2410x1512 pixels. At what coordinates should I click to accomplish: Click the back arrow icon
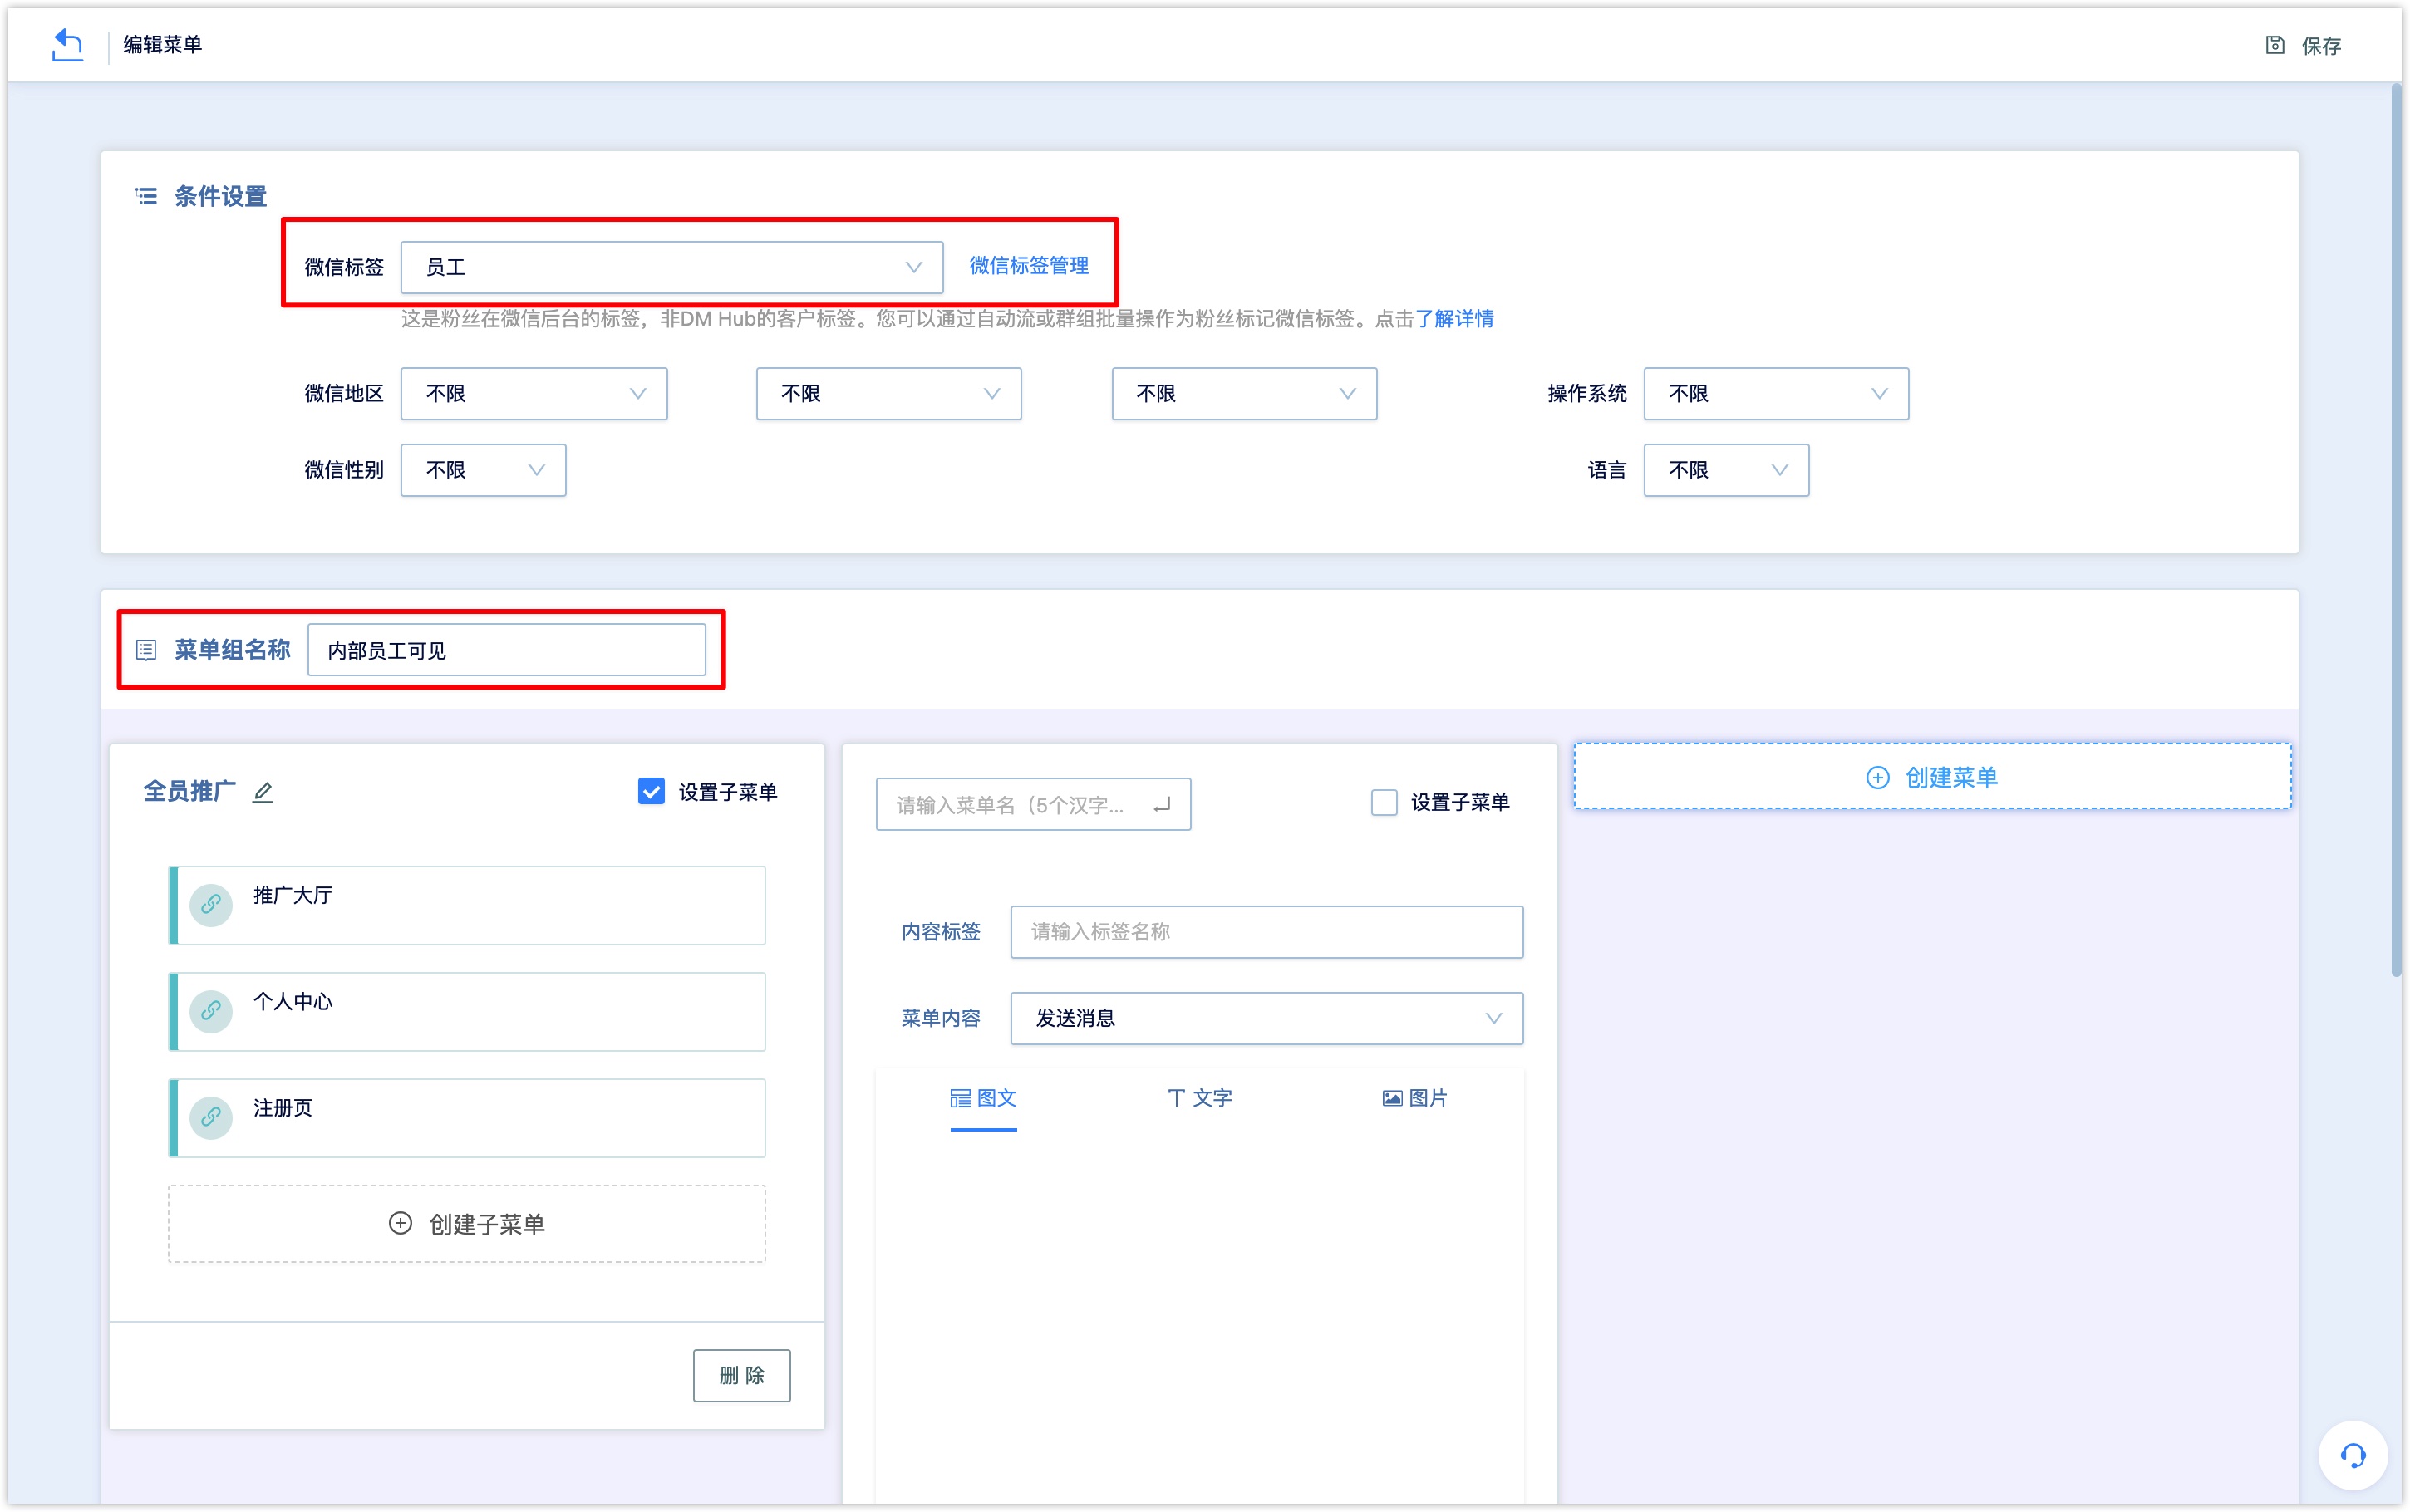67,45
